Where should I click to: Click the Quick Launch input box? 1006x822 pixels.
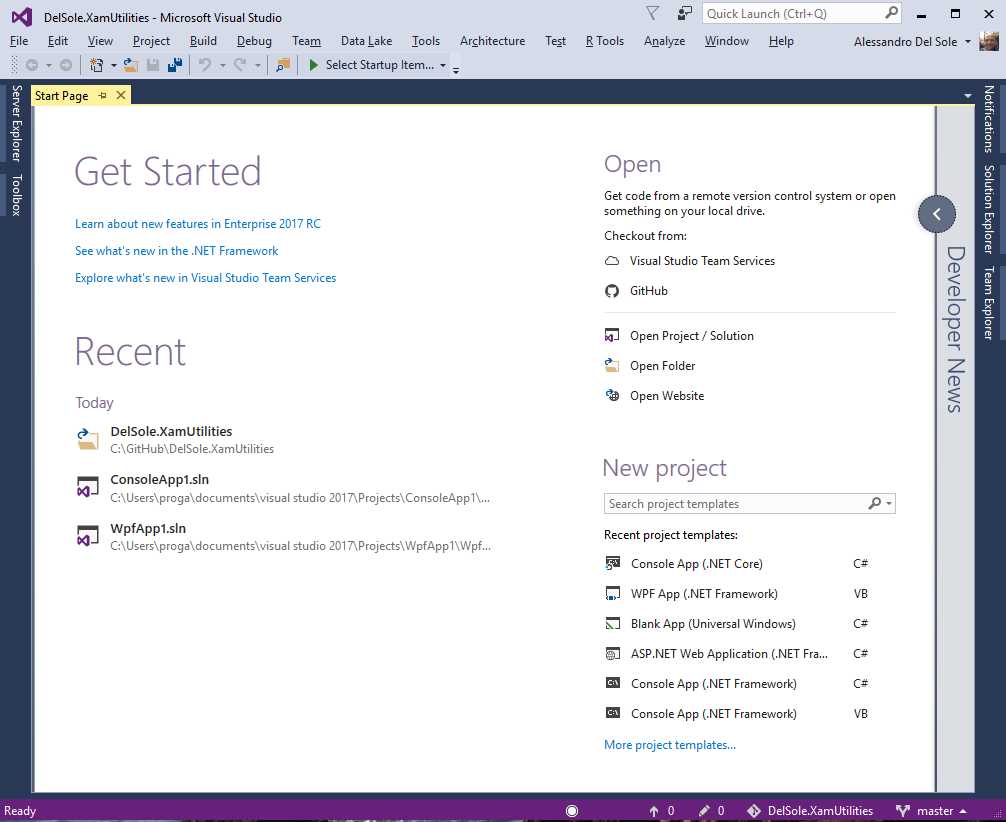click(x=801, y=13)
